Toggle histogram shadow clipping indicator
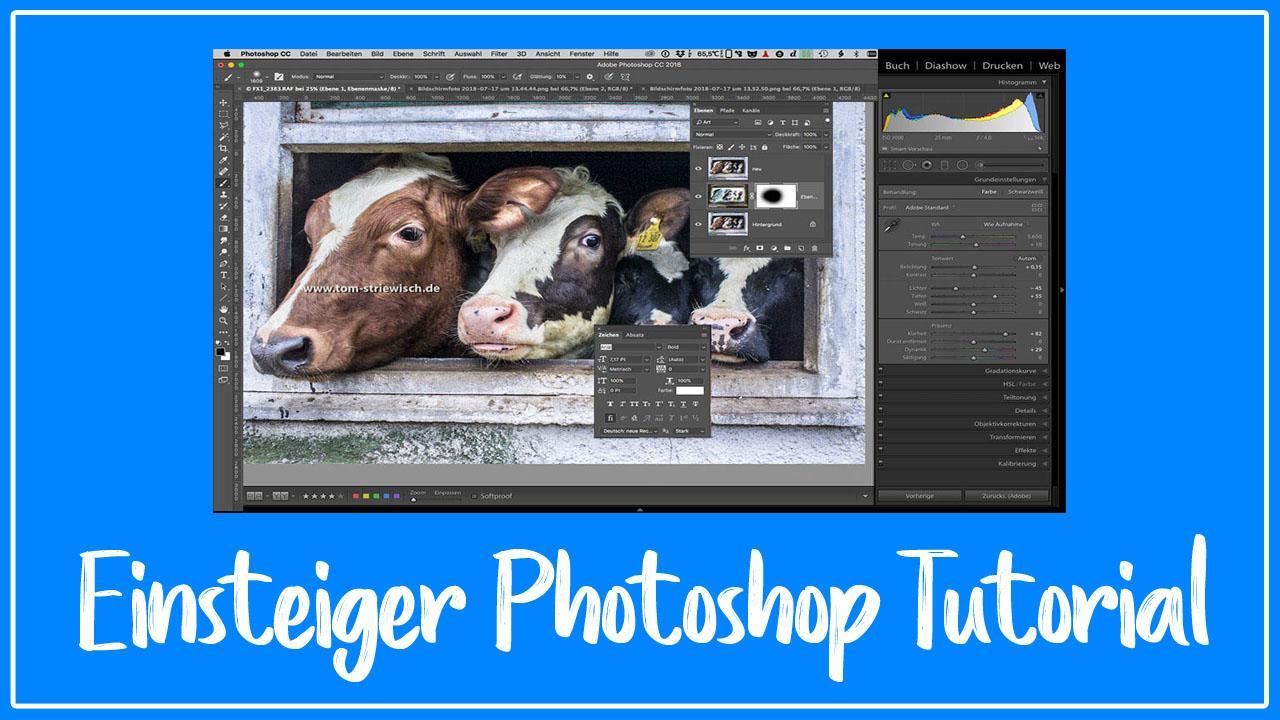Image resolution: width=1280 pixels, height=720 pixels. click(x=886, y=96)
